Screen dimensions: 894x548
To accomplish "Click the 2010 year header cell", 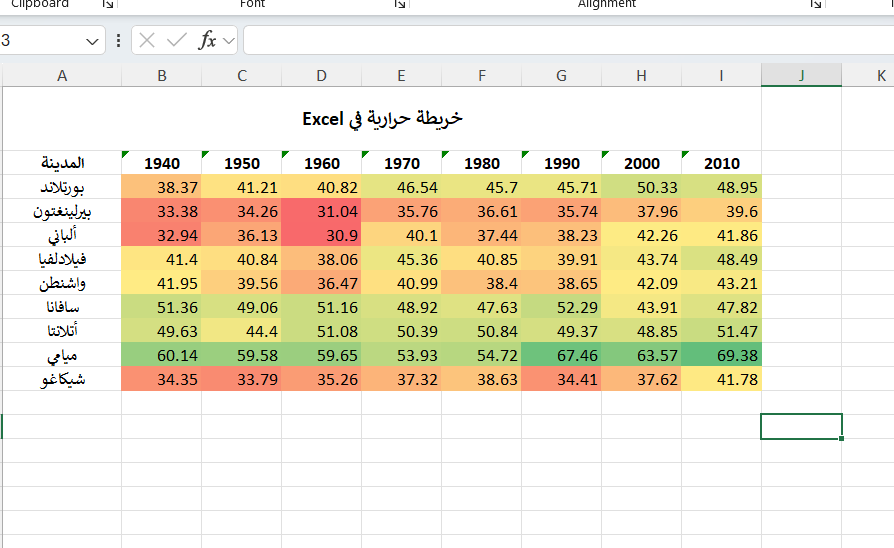I will pyautogui.click(x=721, y=163).
